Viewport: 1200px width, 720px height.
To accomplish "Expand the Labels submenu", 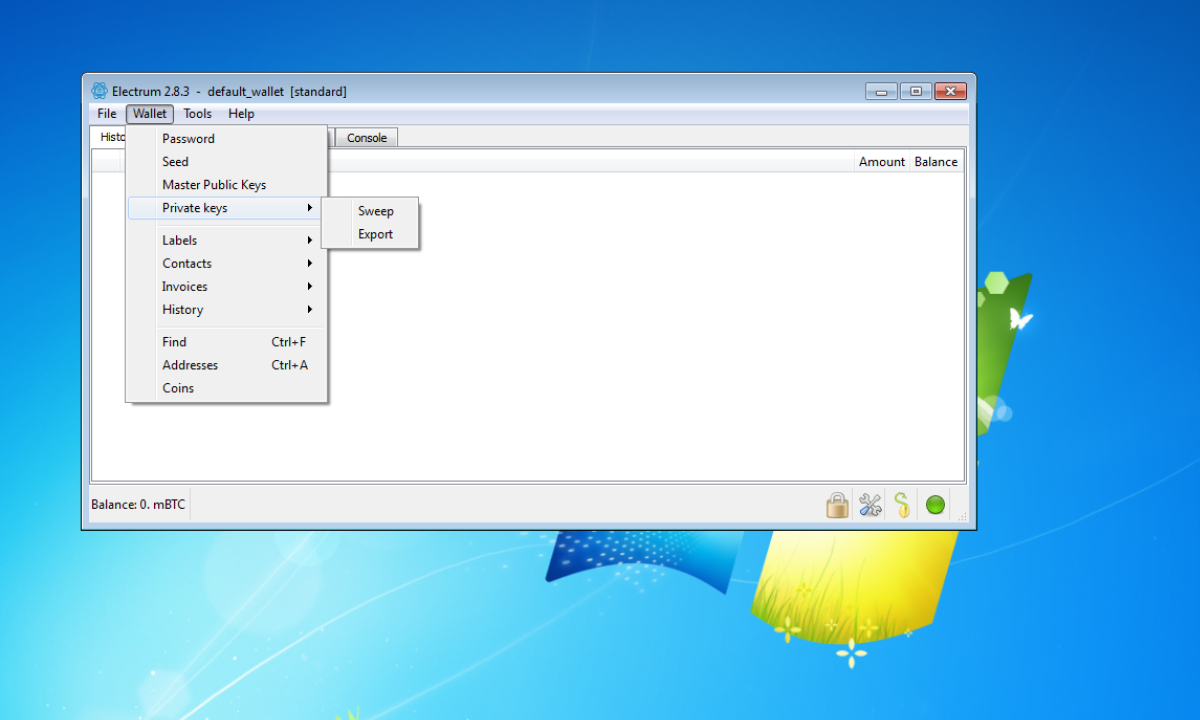I will (x=179, y=240).
